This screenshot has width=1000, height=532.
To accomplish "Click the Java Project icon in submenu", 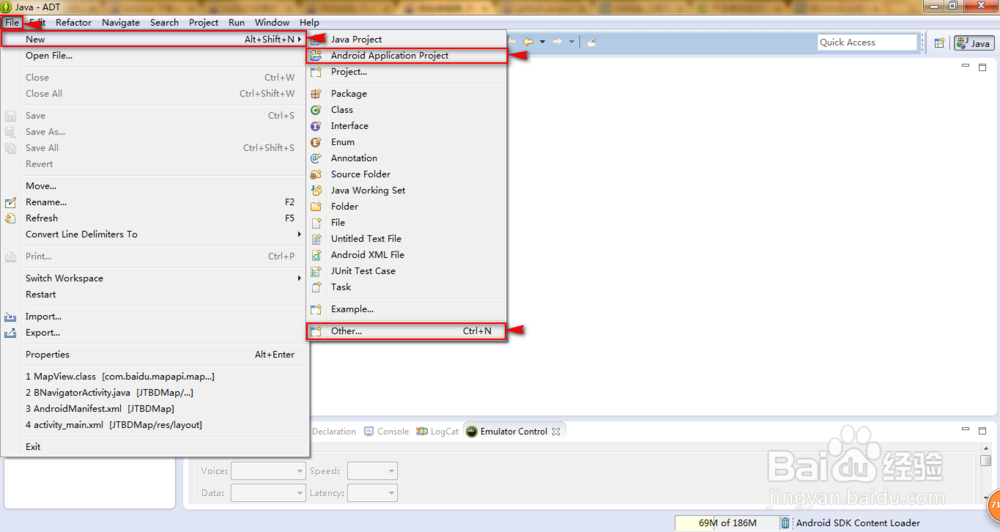I will [316, 40].
